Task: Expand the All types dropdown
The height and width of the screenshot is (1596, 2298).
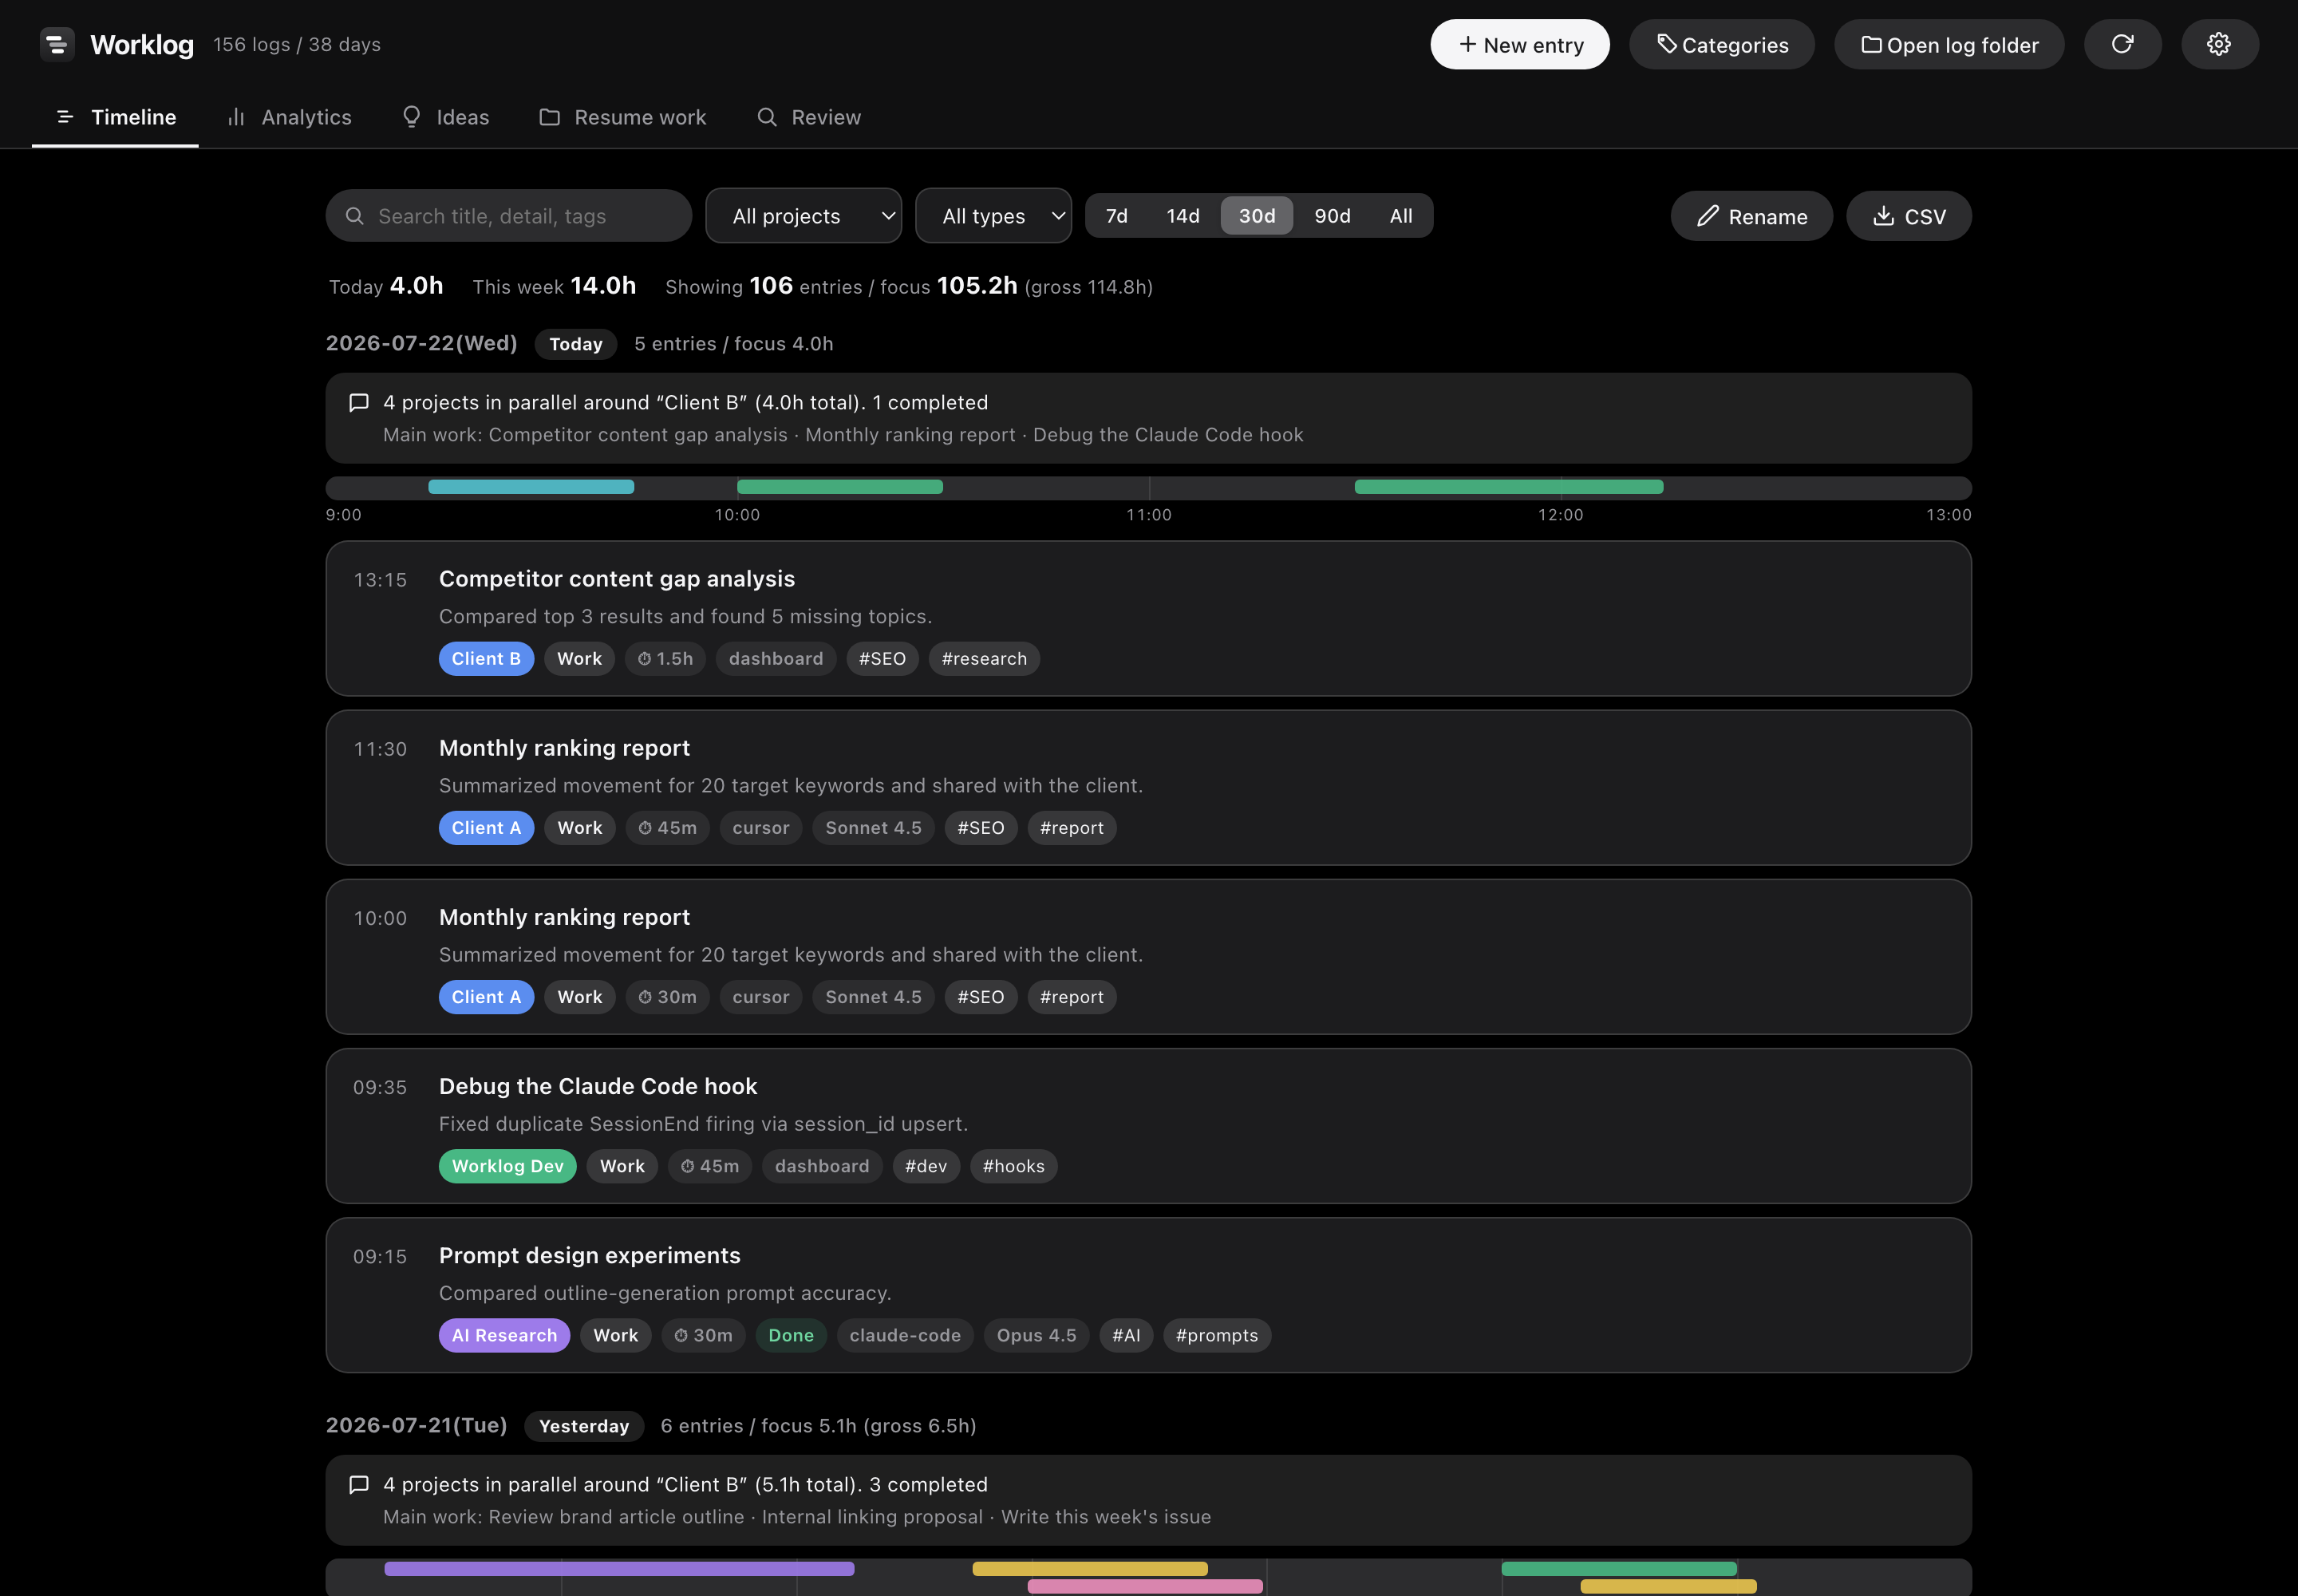Action: 993,216
